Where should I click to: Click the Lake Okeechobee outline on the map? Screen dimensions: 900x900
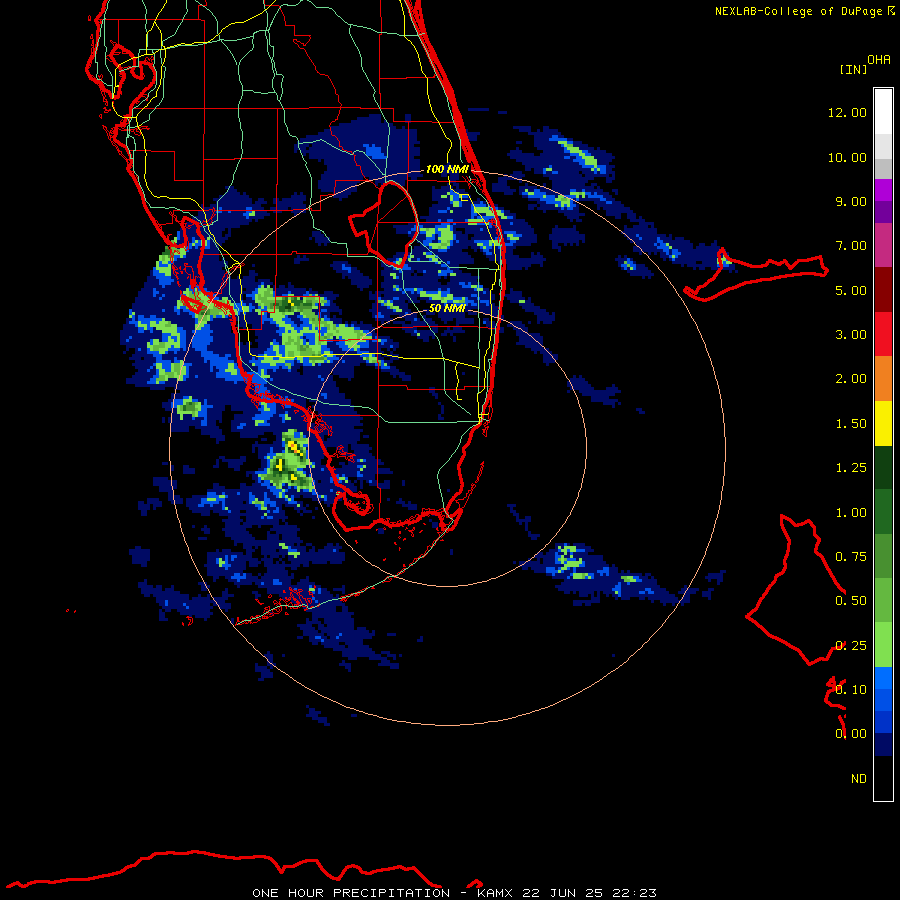pos(383,224)
